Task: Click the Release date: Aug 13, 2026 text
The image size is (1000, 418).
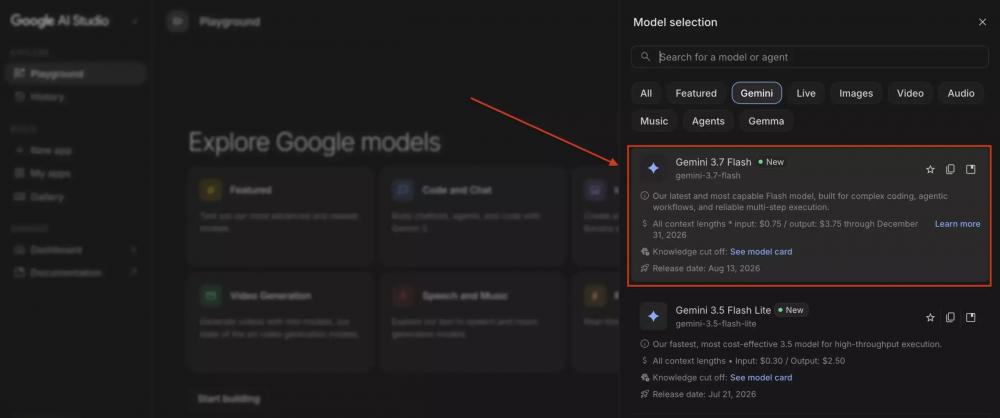Action: tap(706, 268)
